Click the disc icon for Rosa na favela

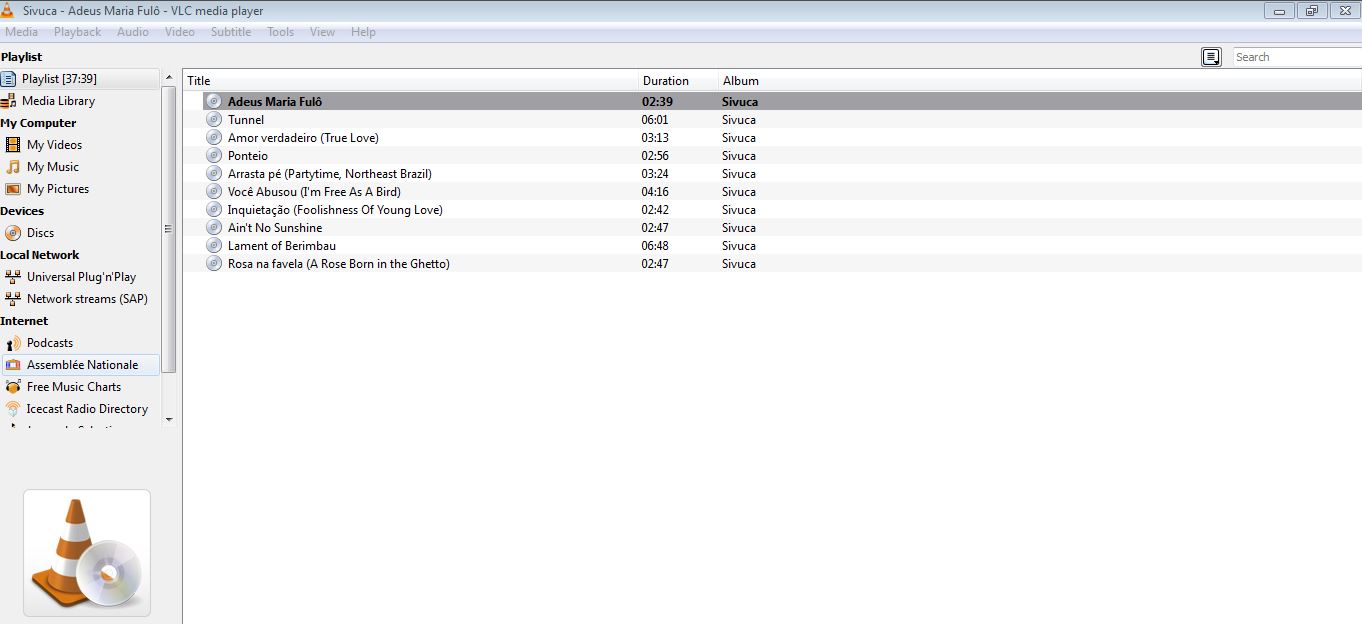tap(213, 263)
